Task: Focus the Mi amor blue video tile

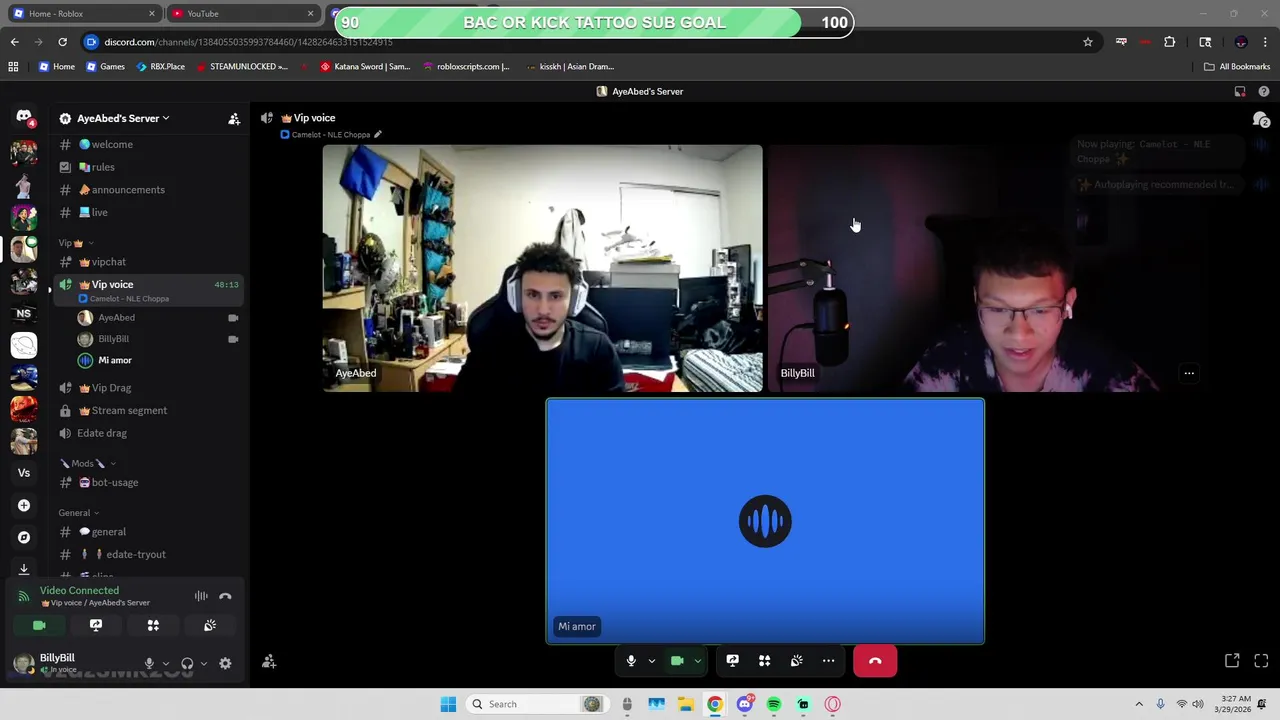Action: (x=765, y=521)
